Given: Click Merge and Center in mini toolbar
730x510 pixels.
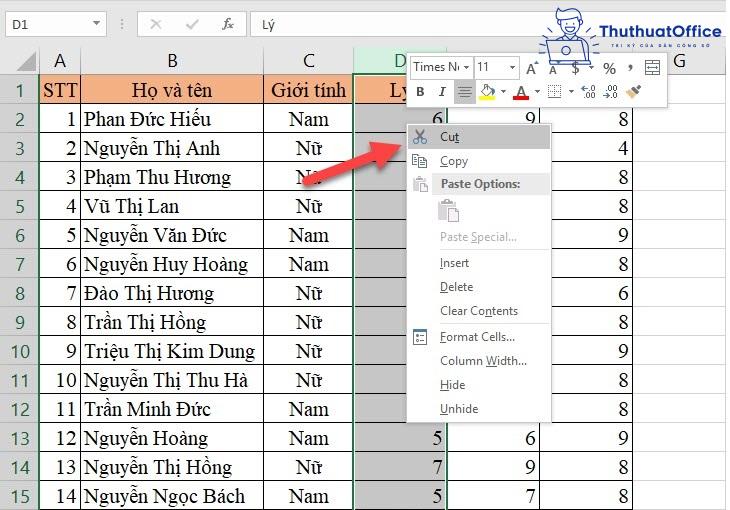Looking at the screenshot, I should (x=652, y=68).
